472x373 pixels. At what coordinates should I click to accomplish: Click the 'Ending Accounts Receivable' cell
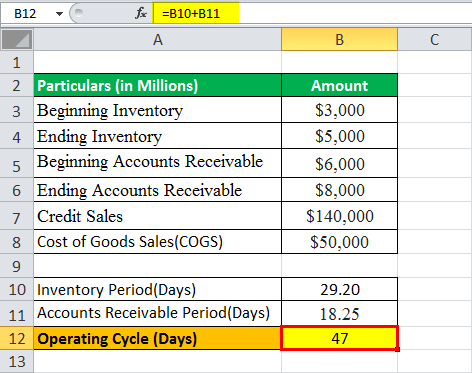[158, 189]
